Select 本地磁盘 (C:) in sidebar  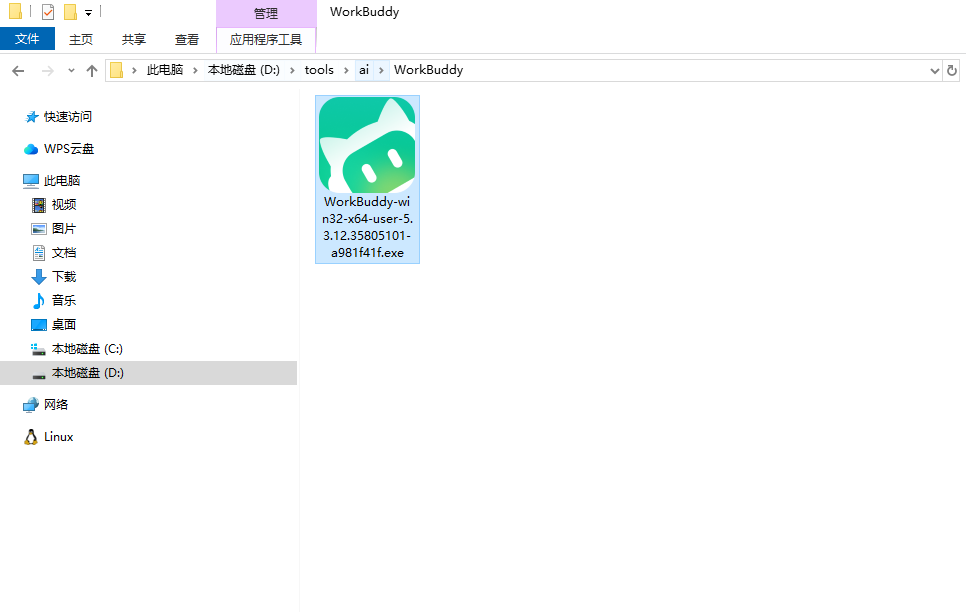point(87,349)
